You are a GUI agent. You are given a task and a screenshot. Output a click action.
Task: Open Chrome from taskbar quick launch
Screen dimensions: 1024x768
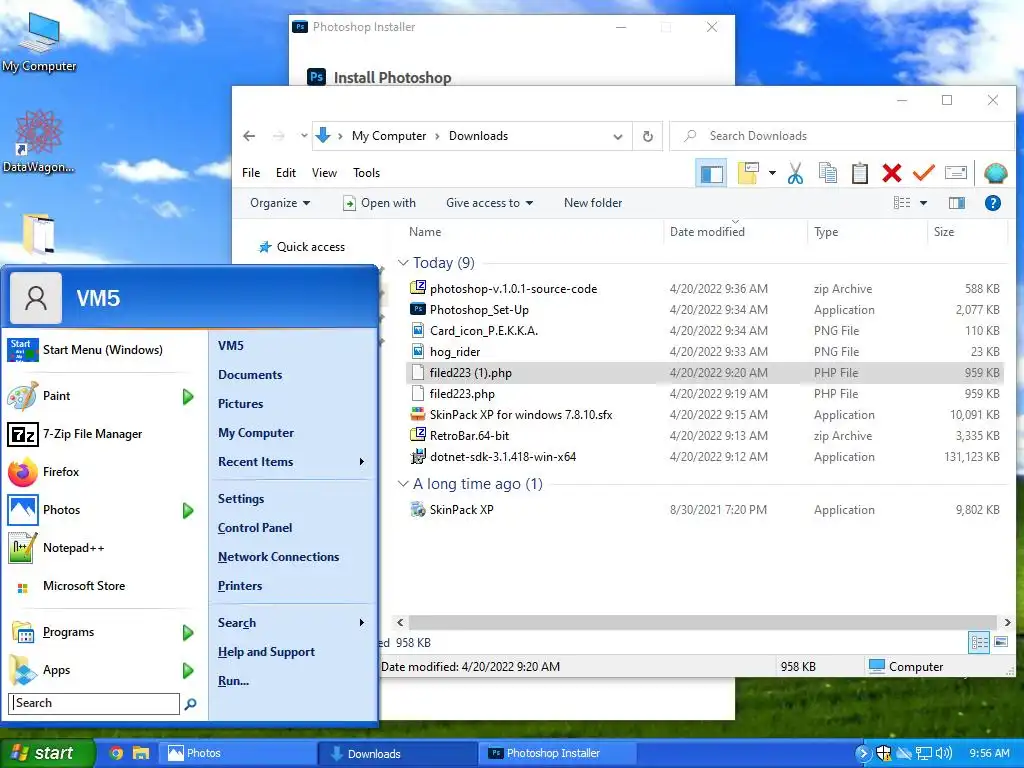coord(116,753)
